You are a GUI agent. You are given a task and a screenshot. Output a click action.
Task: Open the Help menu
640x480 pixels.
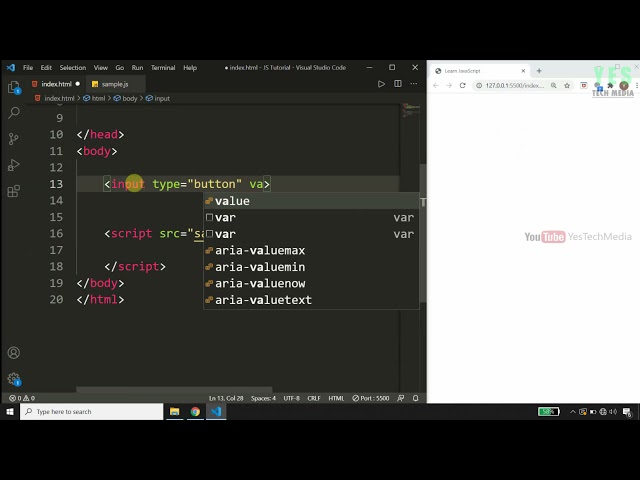pos(190,68)
